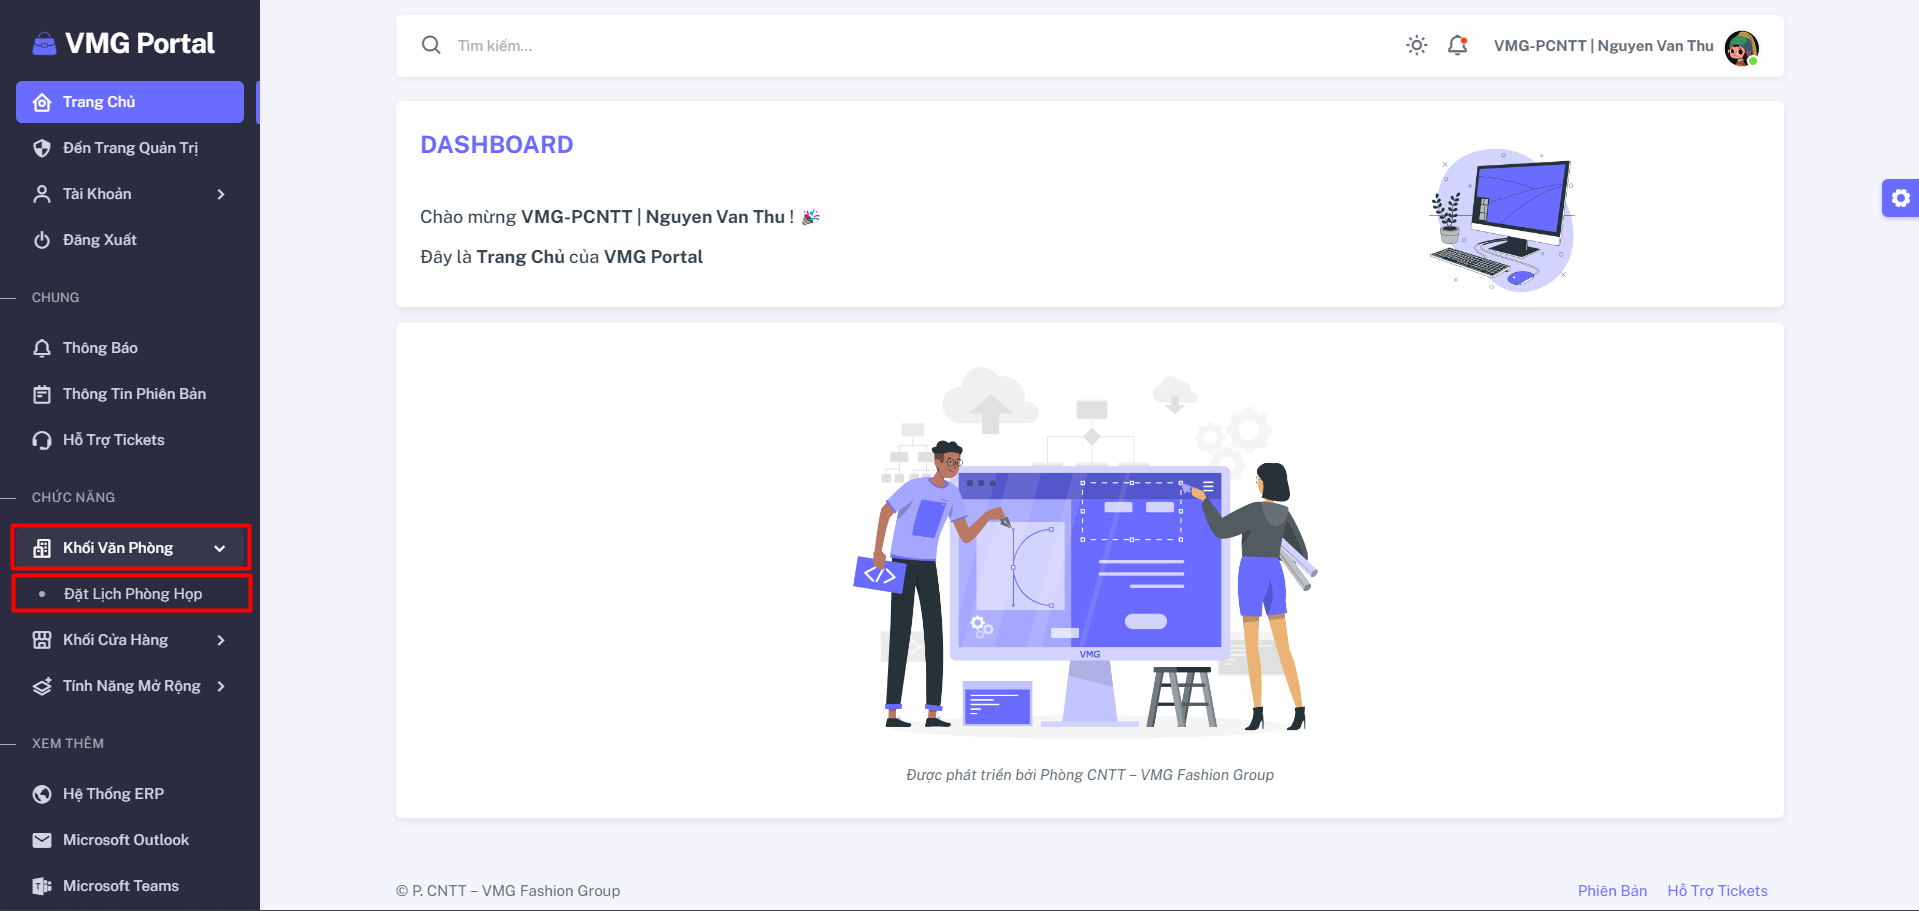Collapse the Khối Văn Phòng menu
1919x911 pixels.
pos(130,548)
